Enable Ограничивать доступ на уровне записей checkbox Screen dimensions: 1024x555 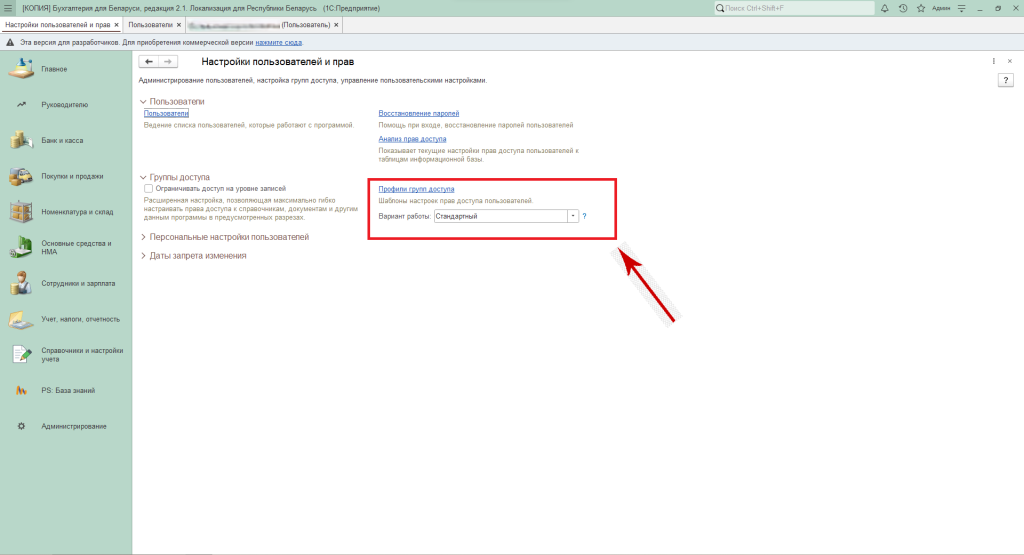[x=149, y=188]
